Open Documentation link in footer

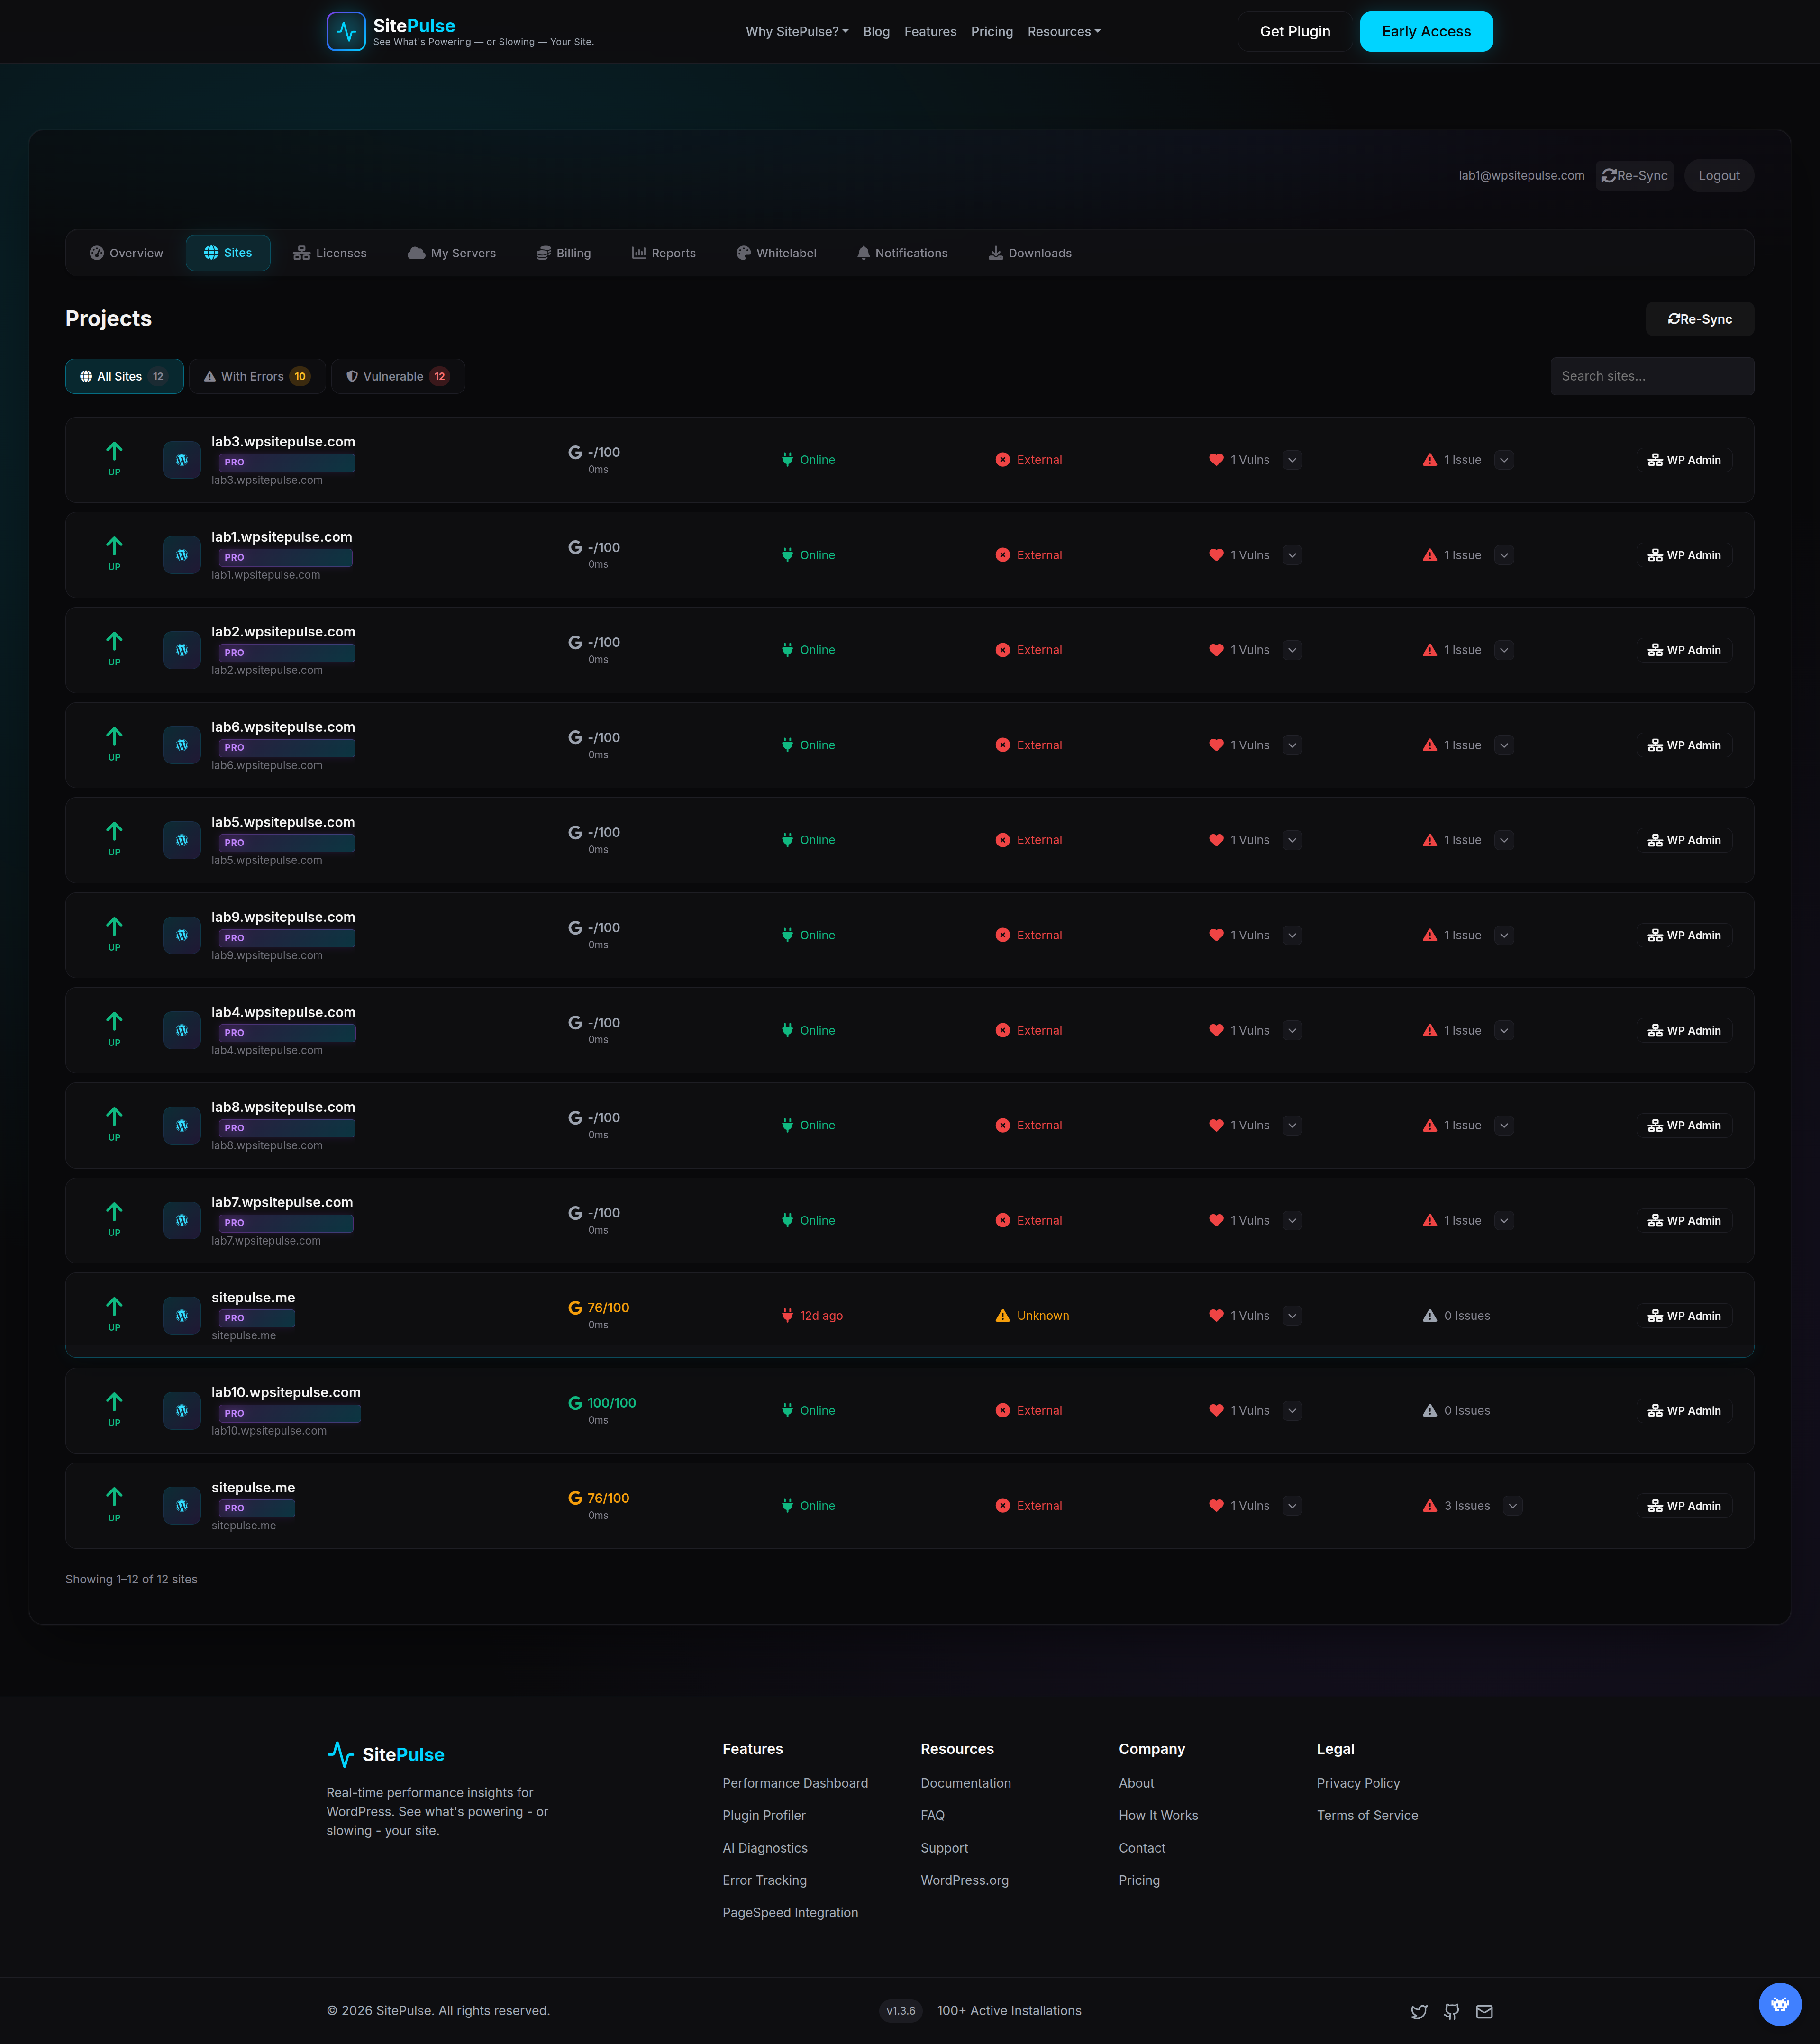click(x=965, y=1783)
